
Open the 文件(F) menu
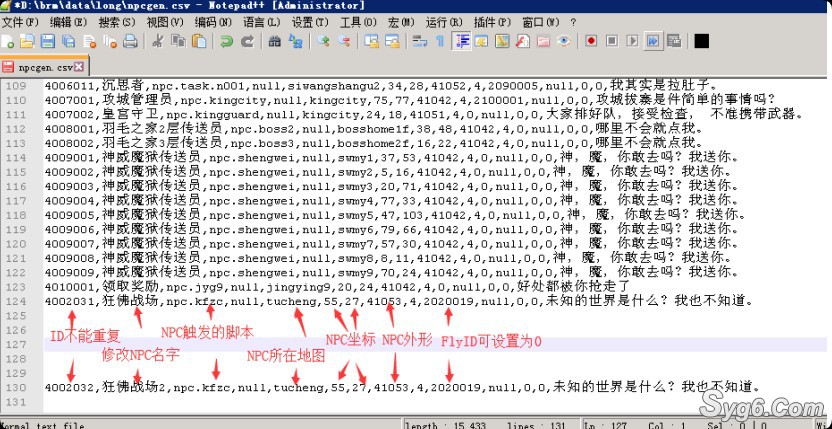click(x=20, y=22)
